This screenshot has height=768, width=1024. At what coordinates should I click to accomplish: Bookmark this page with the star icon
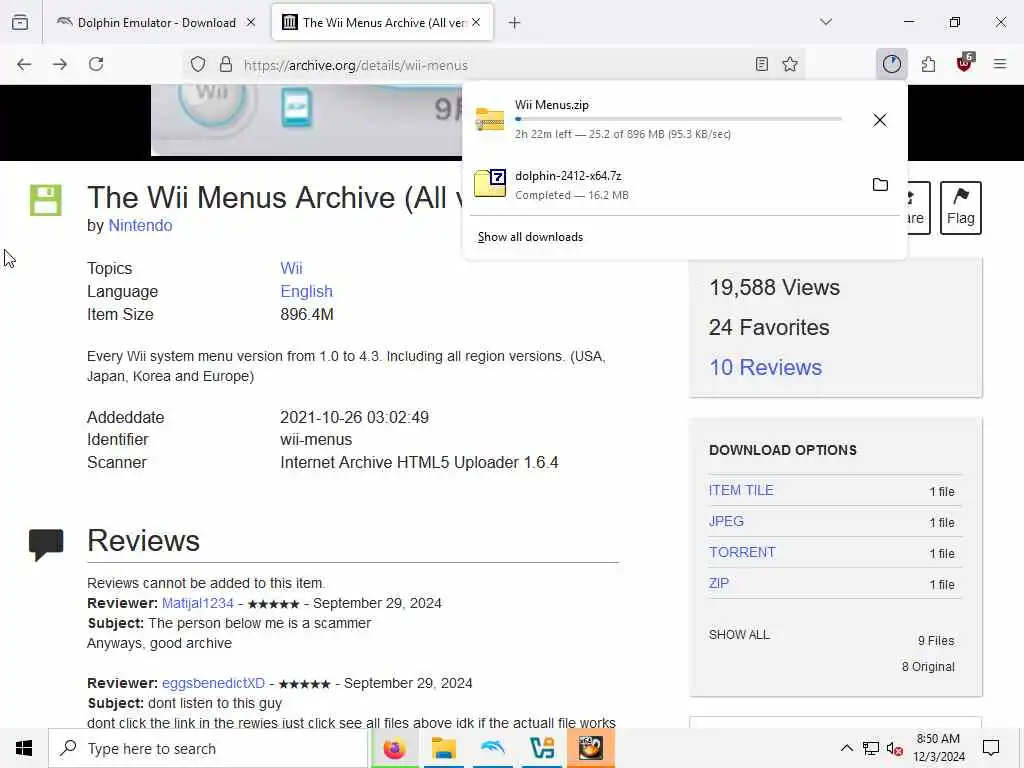click(x=790, y=65)
